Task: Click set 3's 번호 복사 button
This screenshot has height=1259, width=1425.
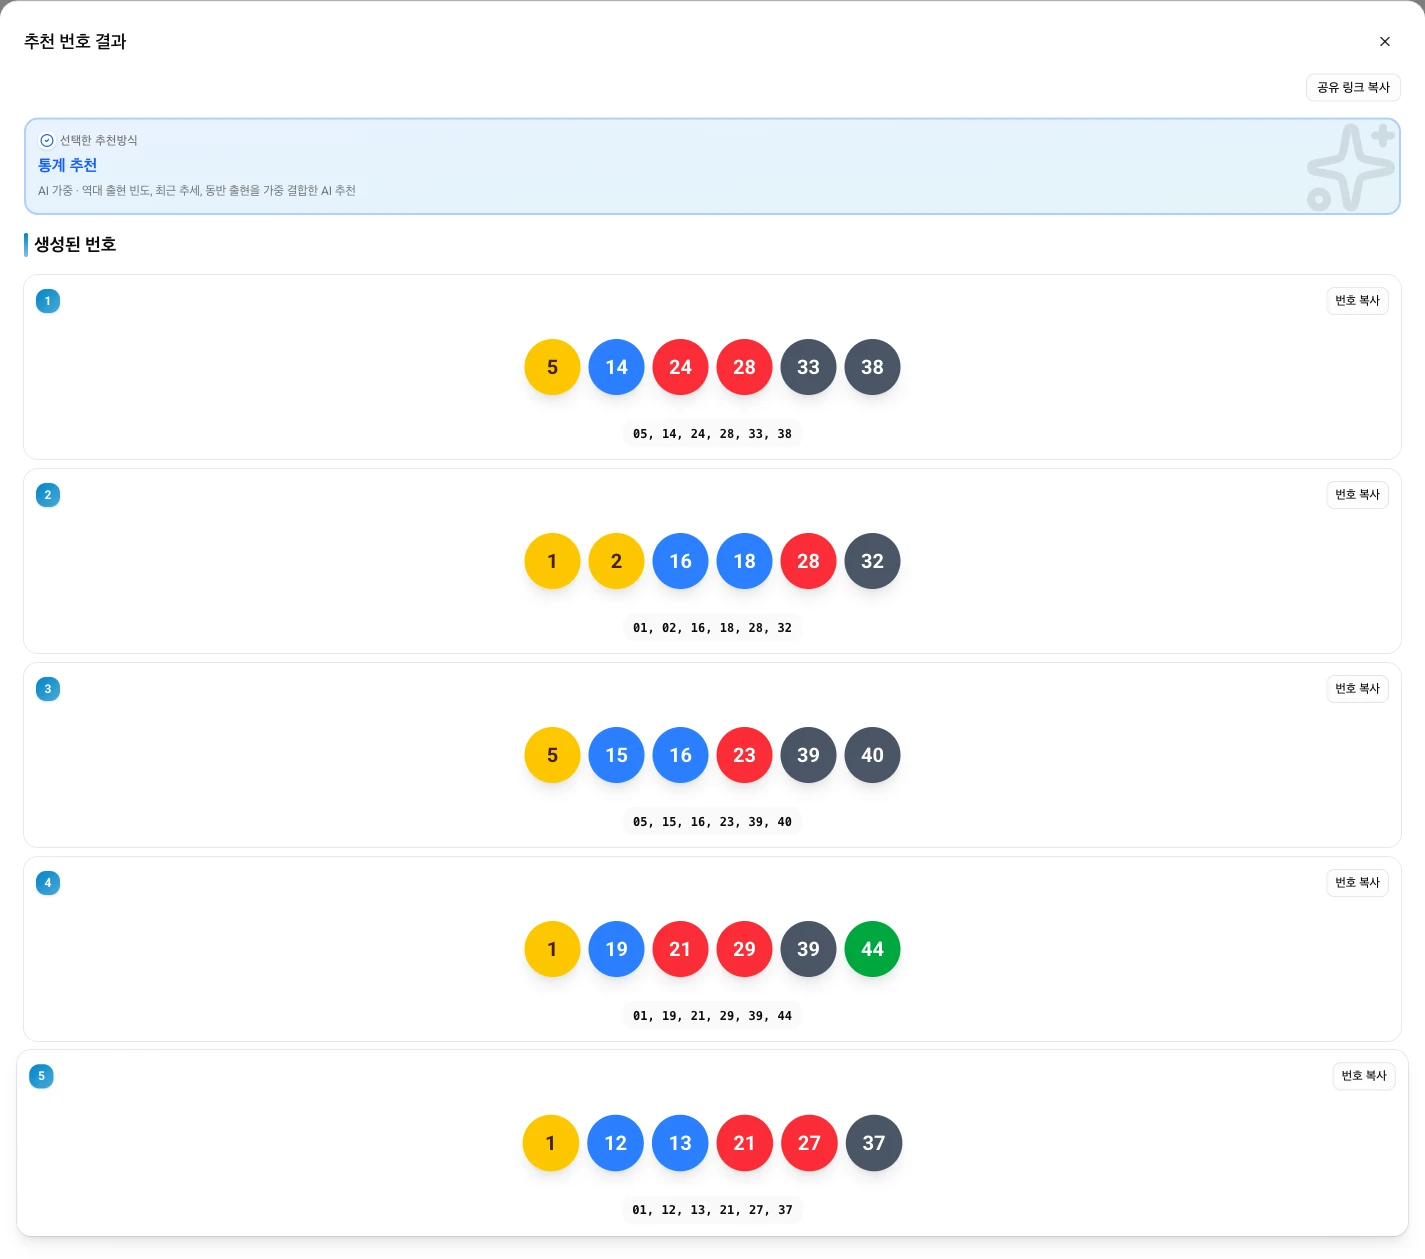Action: coord(1357,689)
